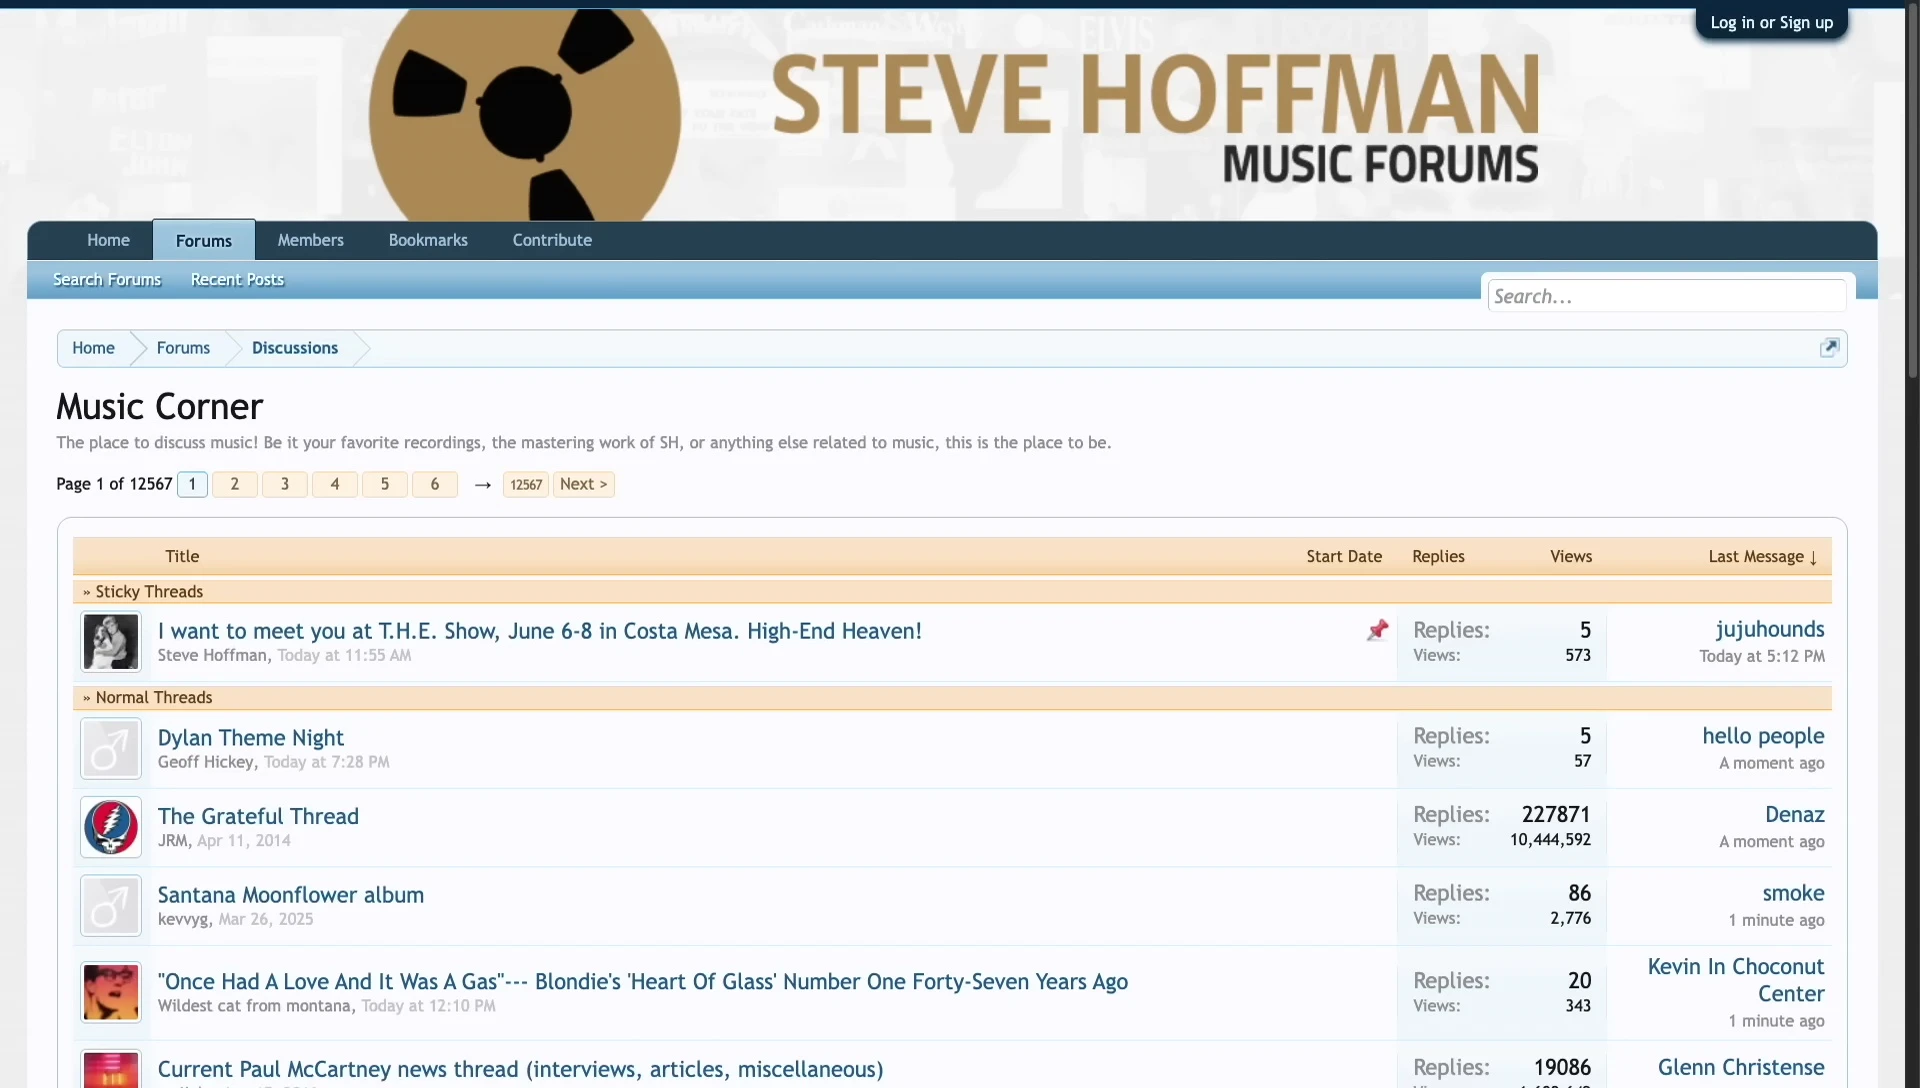Click the Apr 11, 2014 start date
The image size is (1920, 1088).
244,841
